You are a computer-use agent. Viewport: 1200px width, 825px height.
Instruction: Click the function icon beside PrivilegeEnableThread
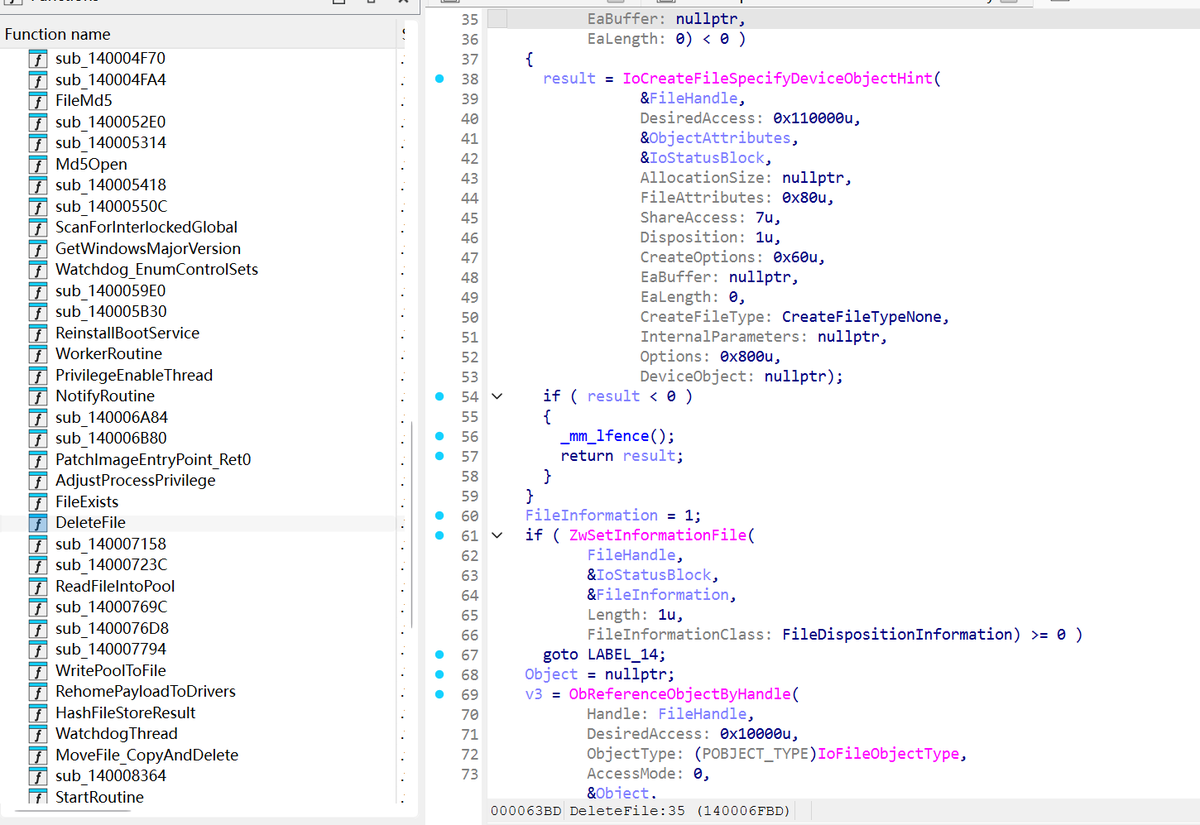click(38, 375)
